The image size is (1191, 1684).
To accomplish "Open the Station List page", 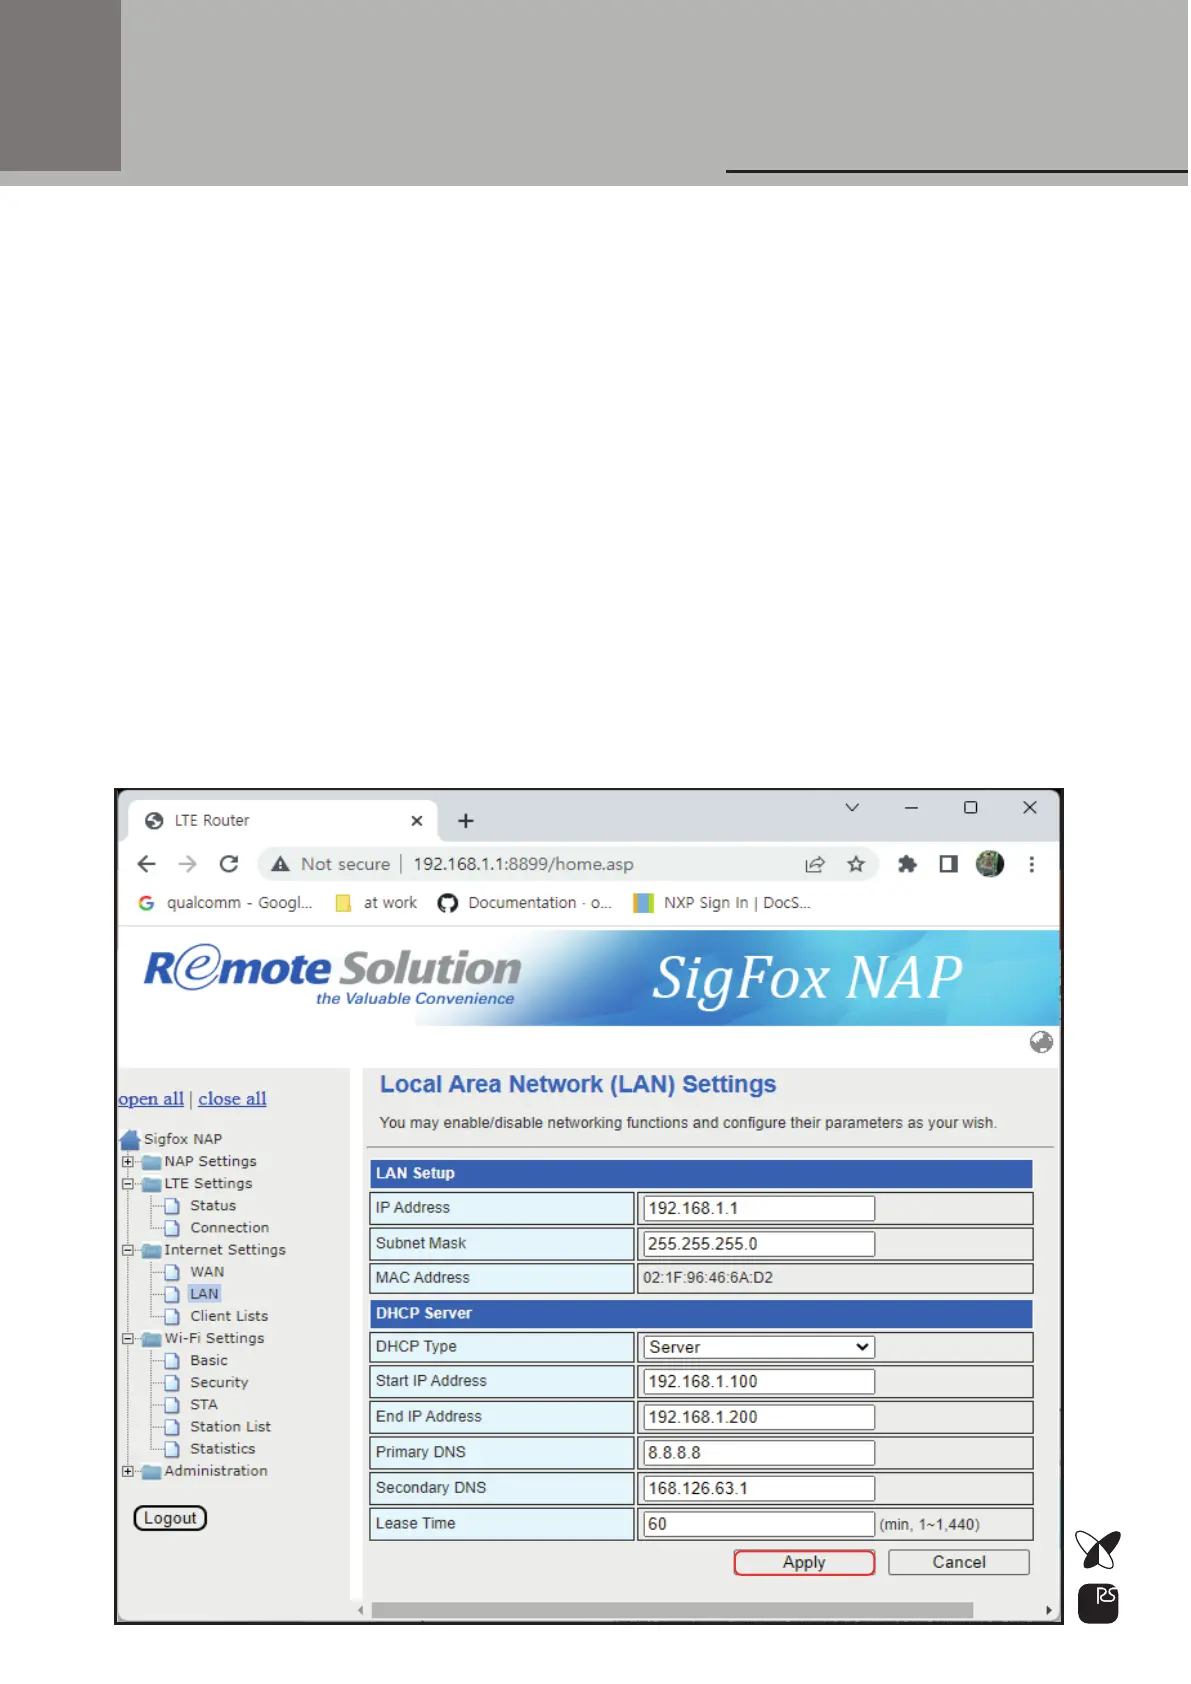I will pyautogui.click(x=230, y=1427).
